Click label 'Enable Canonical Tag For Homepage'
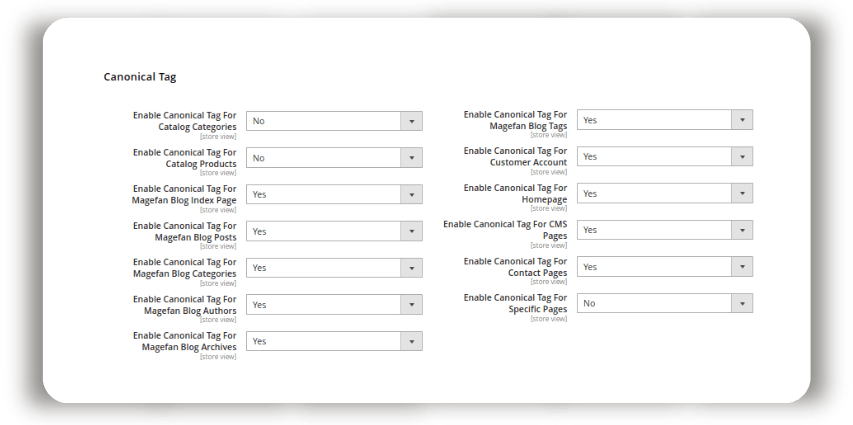 (x=515, y=193)
